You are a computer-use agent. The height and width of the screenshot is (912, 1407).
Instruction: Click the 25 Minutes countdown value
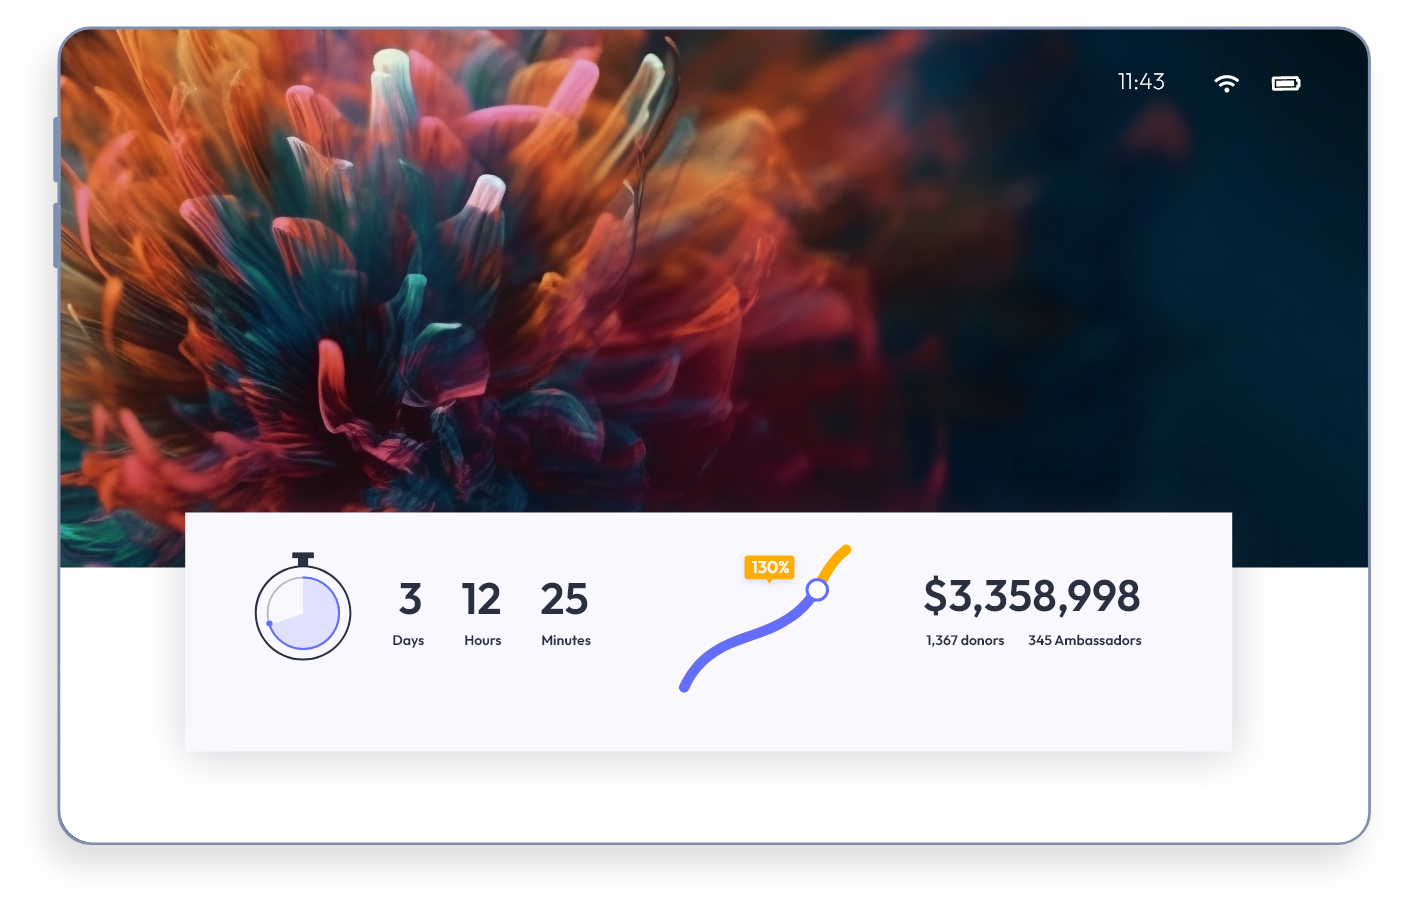564,599
